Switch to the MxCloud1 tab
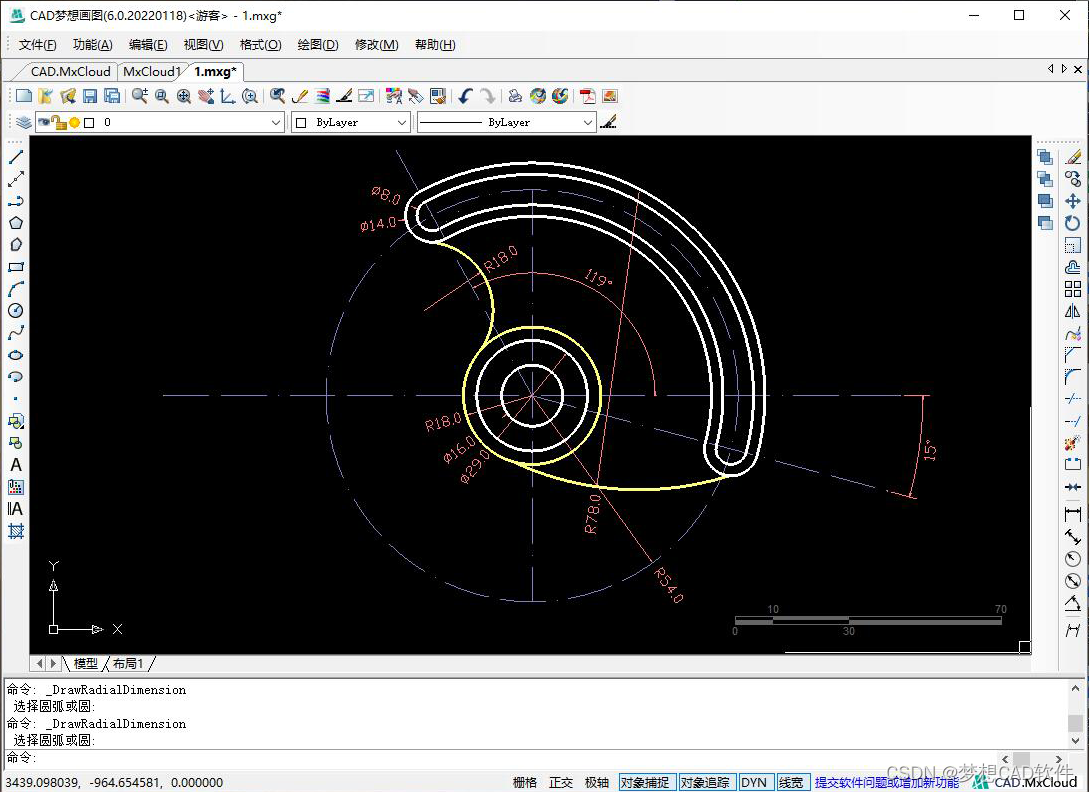The width and height of the screenshot is (1089, 792). coord(151,72)
